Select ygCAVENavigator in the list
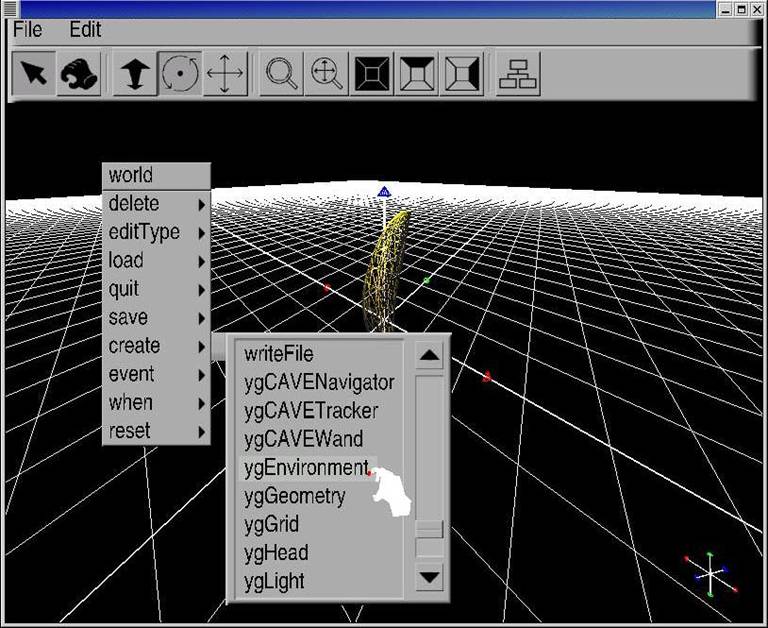This screenshot has height=628, width=768. (319, 382)
